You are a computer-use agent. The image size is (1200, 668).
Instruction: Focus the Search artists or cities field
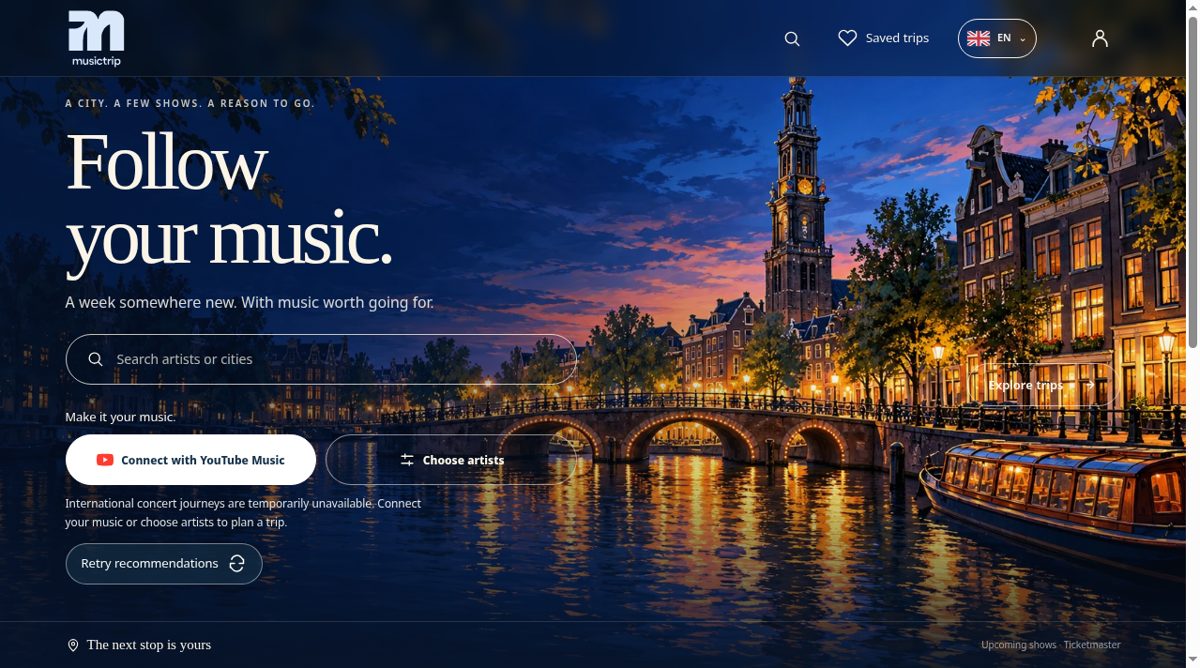tap(321, 359)
